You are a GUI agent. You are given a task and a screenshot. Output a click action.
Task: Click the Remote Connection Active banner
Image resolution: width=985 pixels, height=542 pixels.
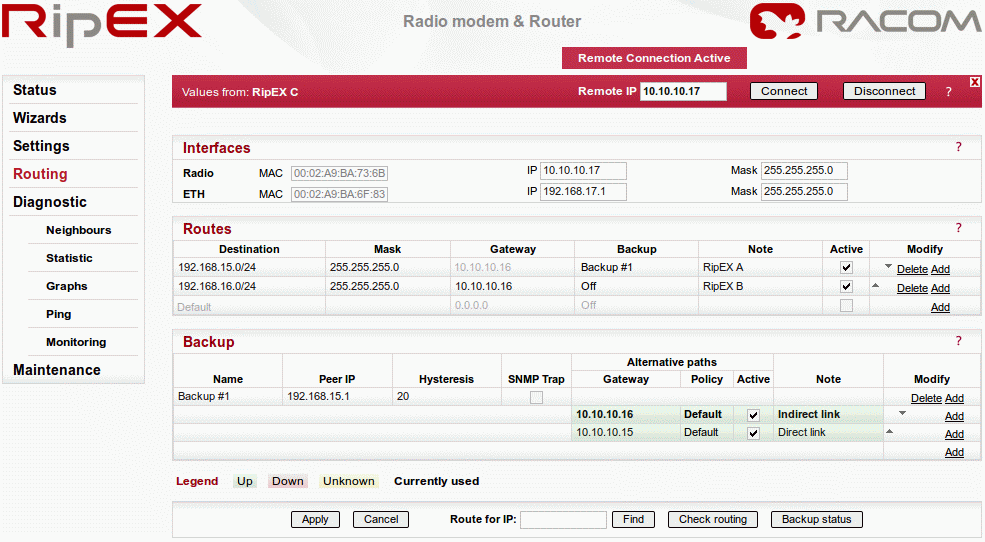pyautogui.click(x=654, y=58)
